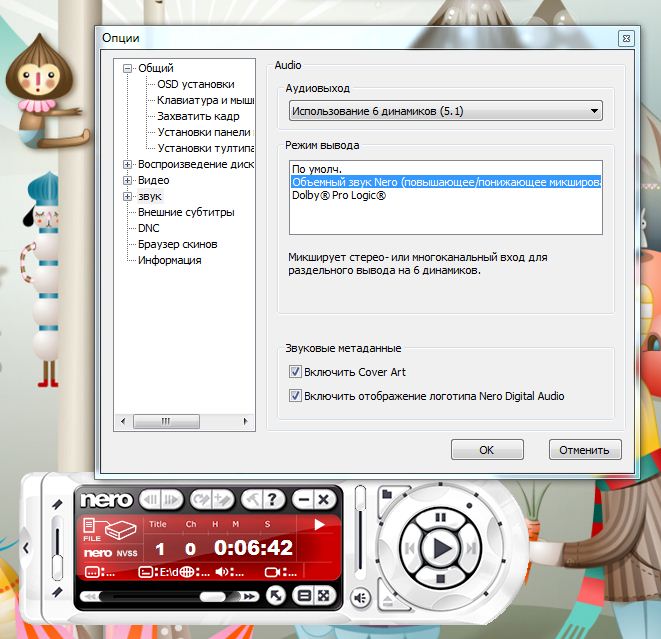Click the tree horizontal scrollbar thumb
Viewport: 661px width, 639px height.
tap(166, 421)
